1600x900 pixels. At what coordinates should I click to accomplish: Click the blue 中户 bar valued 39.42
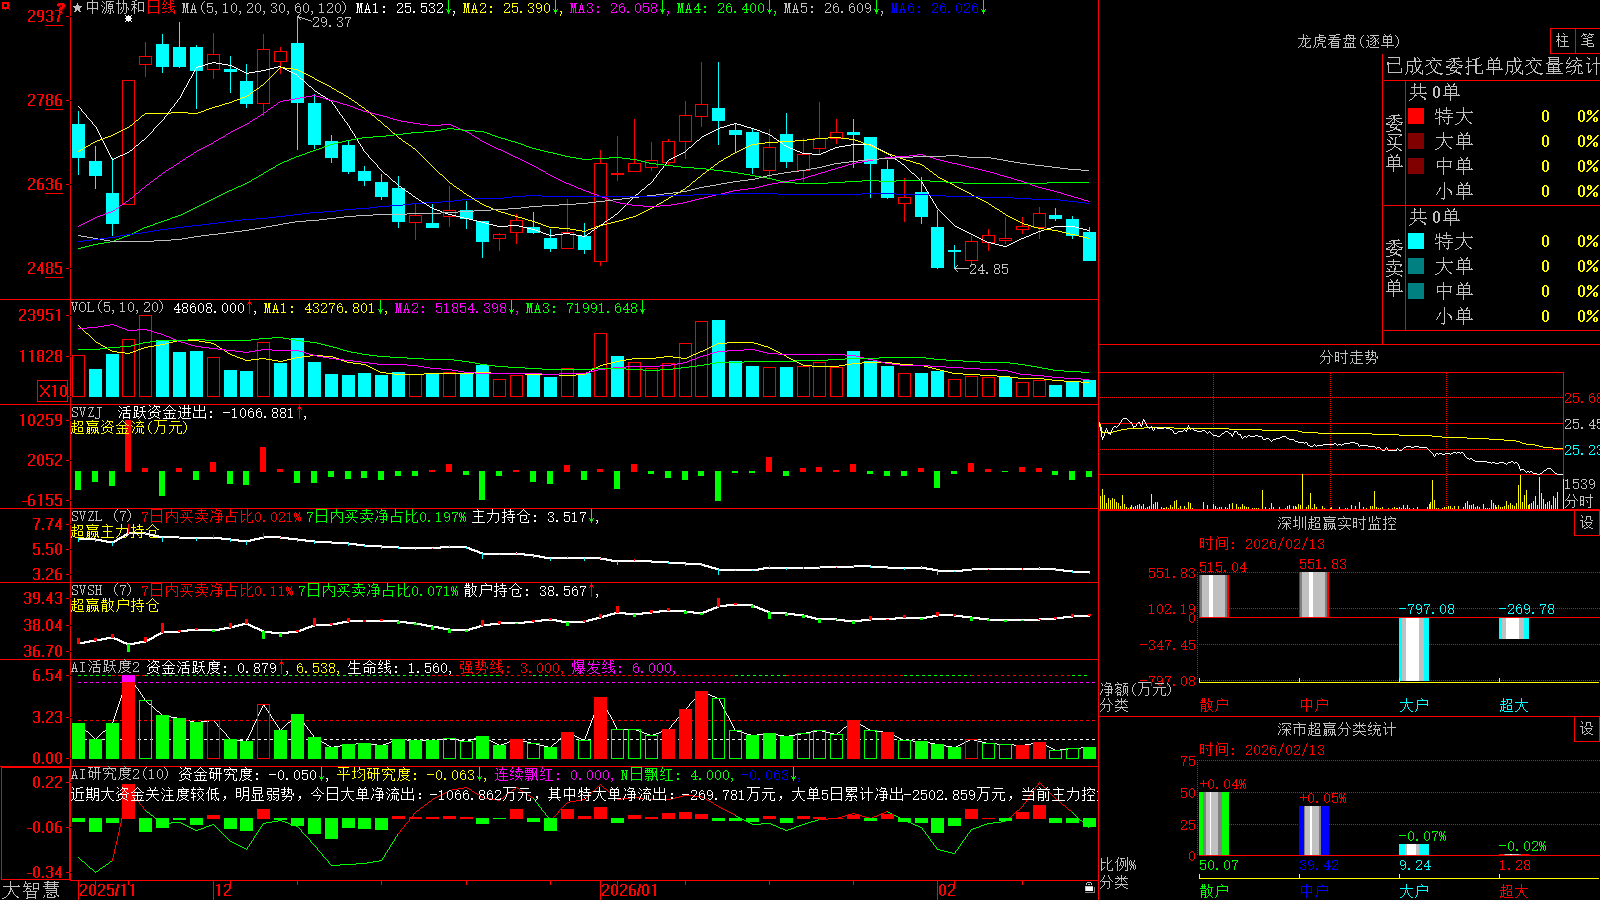pos(1314,830)
